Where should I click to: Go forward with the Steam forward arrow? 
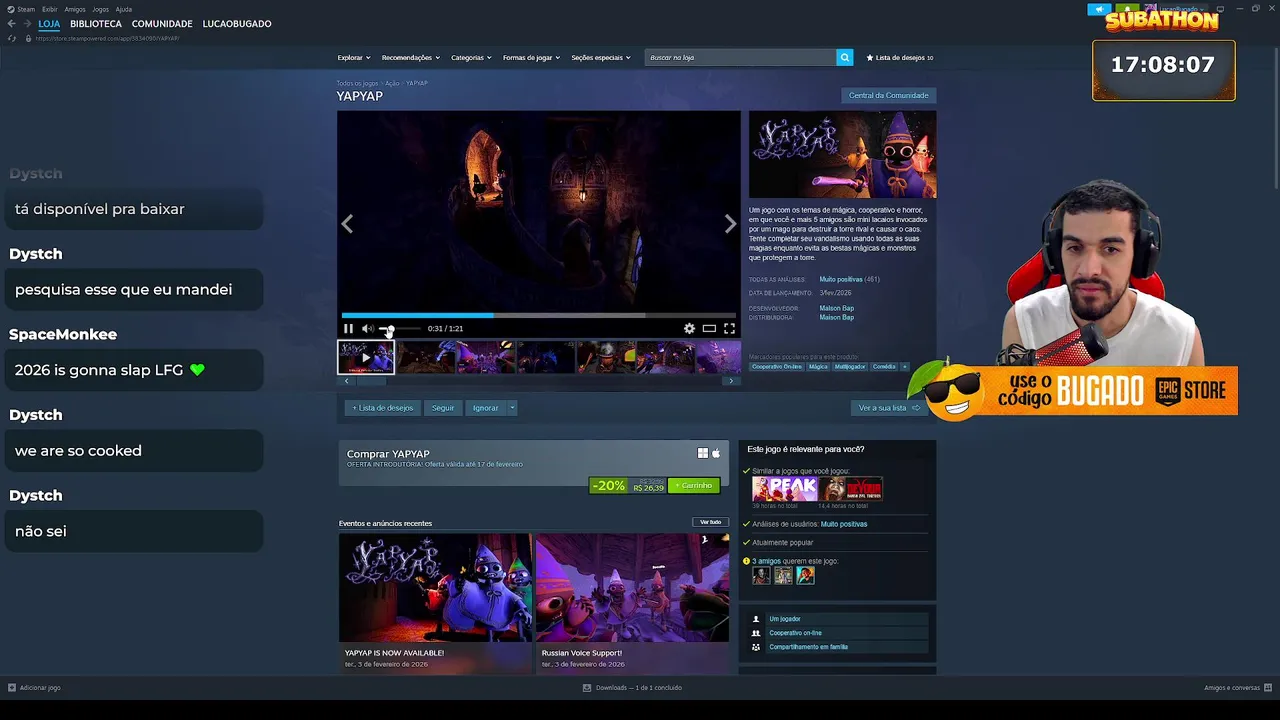(x=26, y=23)
